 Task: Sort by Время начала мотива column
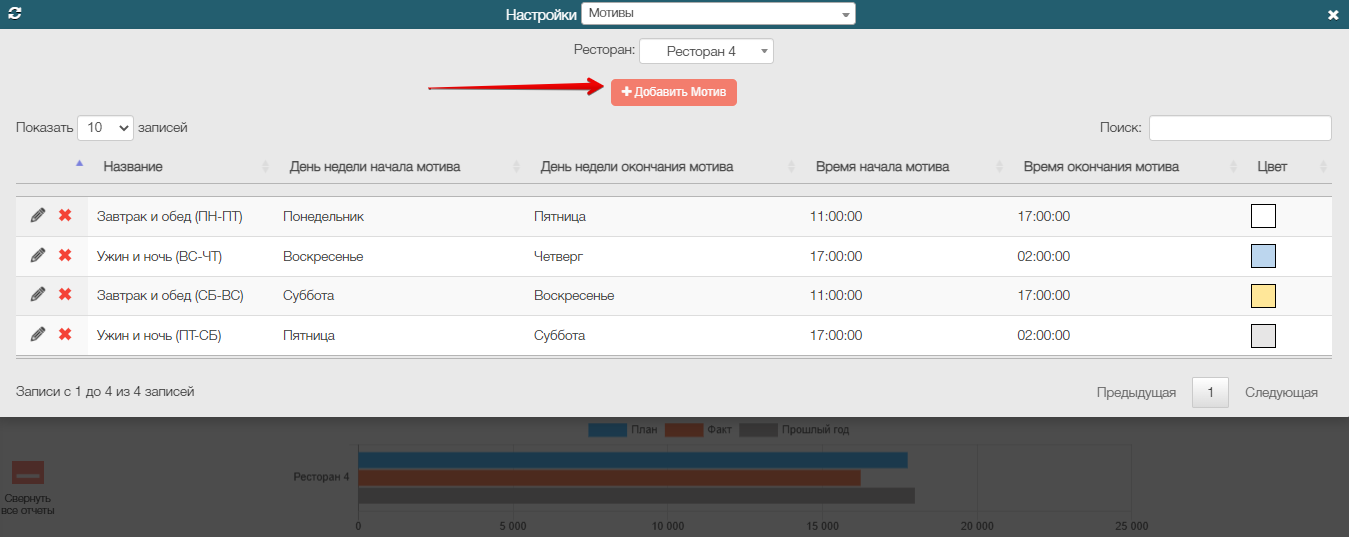tap(882, 167)
